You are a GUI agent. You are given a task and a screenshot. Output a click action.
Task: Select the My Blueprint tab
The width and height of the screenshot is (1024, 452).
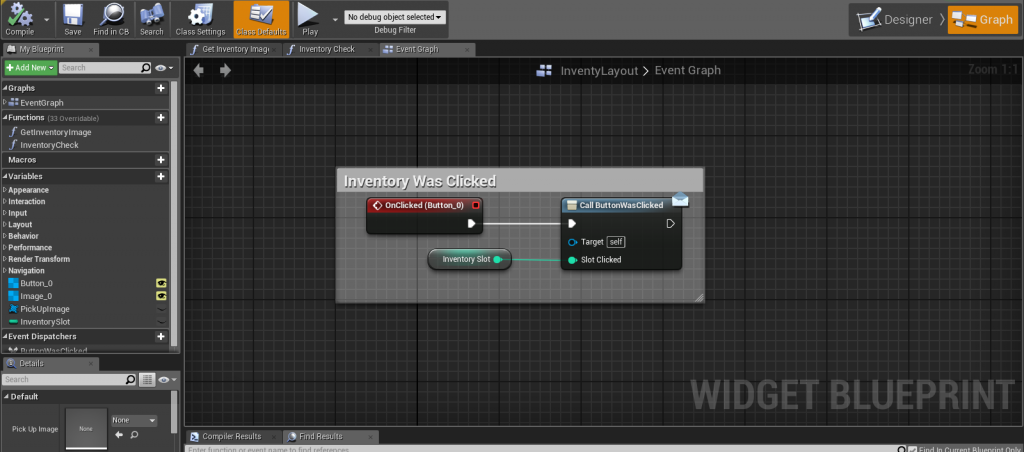pos(40,50)
